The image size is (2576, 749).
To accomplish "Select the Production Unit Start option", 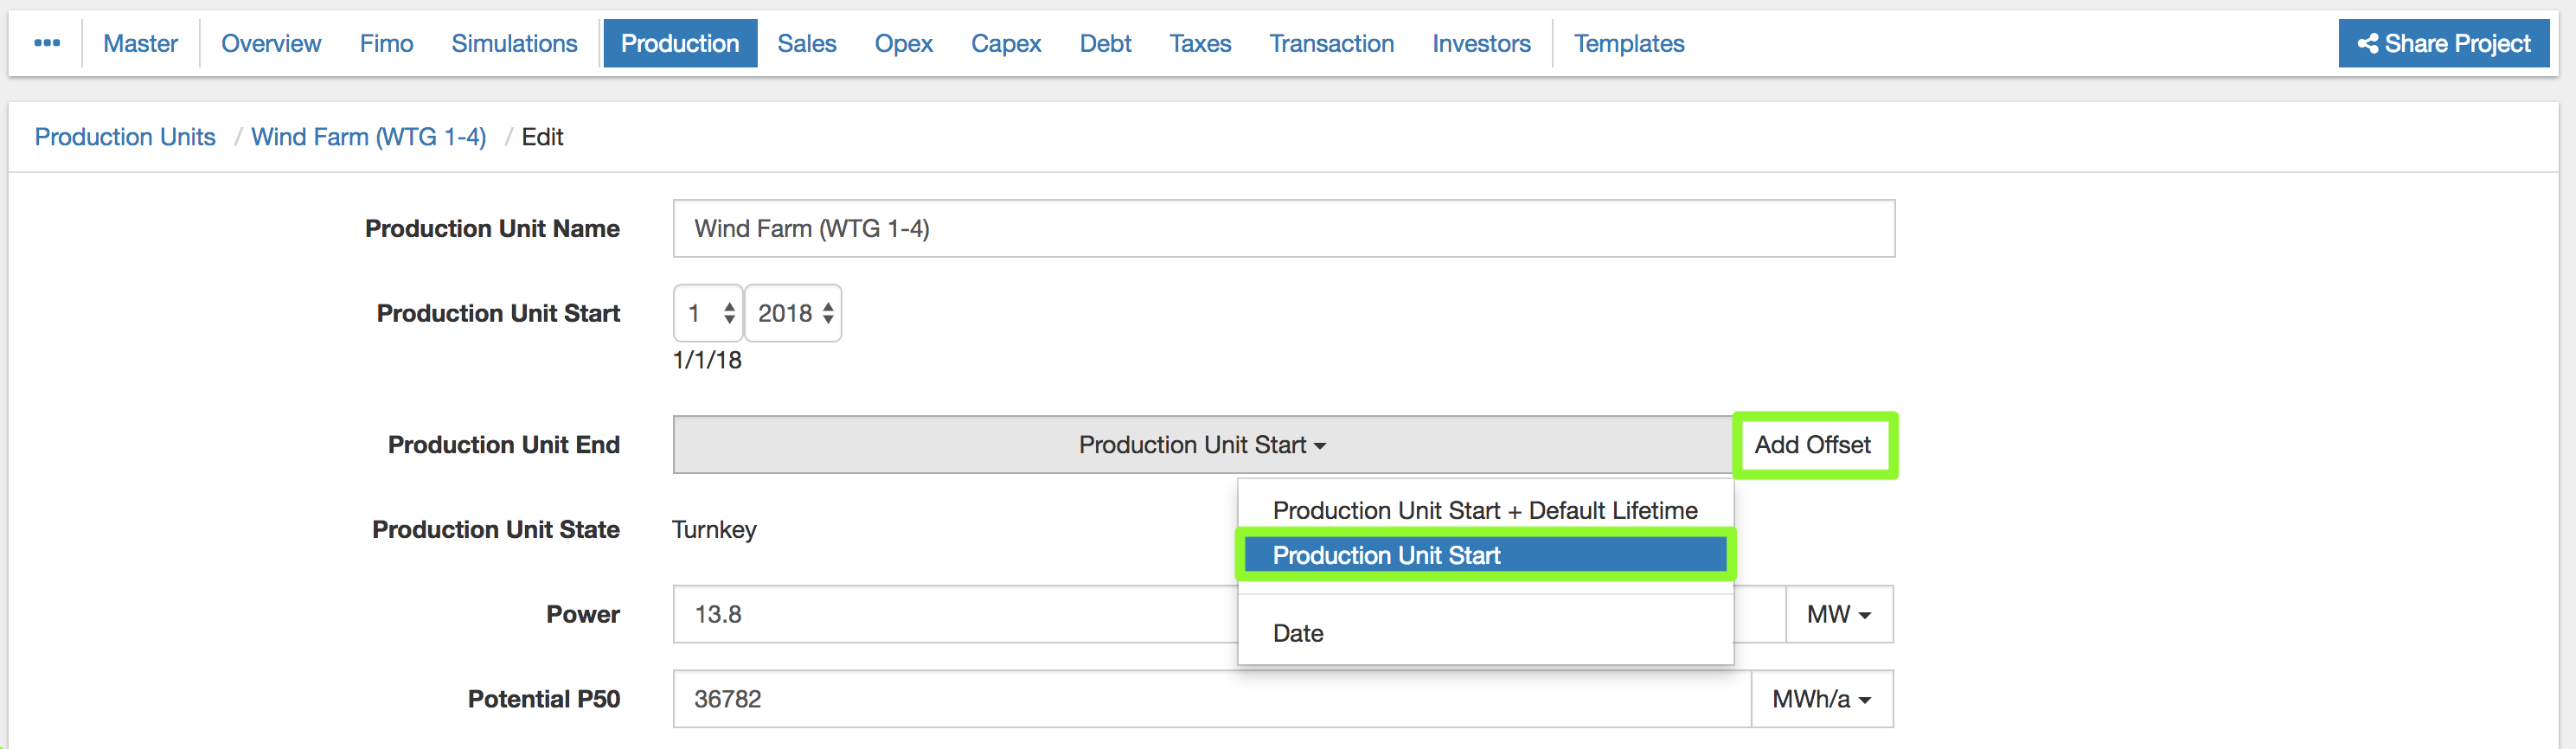I will (1484, 556).
